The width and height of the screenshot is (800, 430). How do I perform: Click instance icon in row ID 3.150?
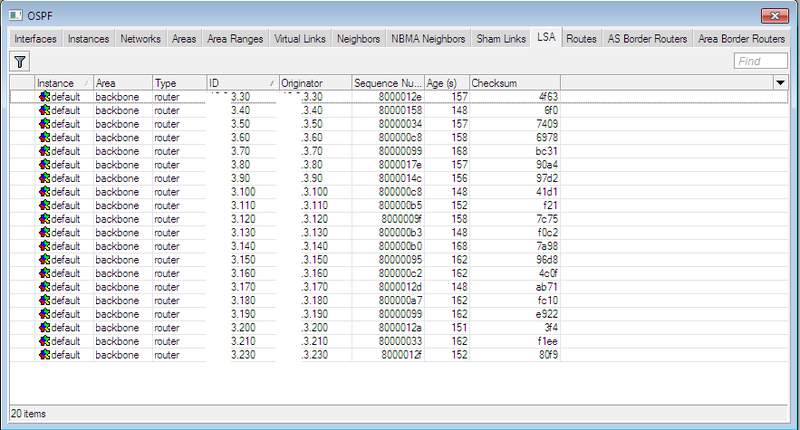tap(44, 260)
